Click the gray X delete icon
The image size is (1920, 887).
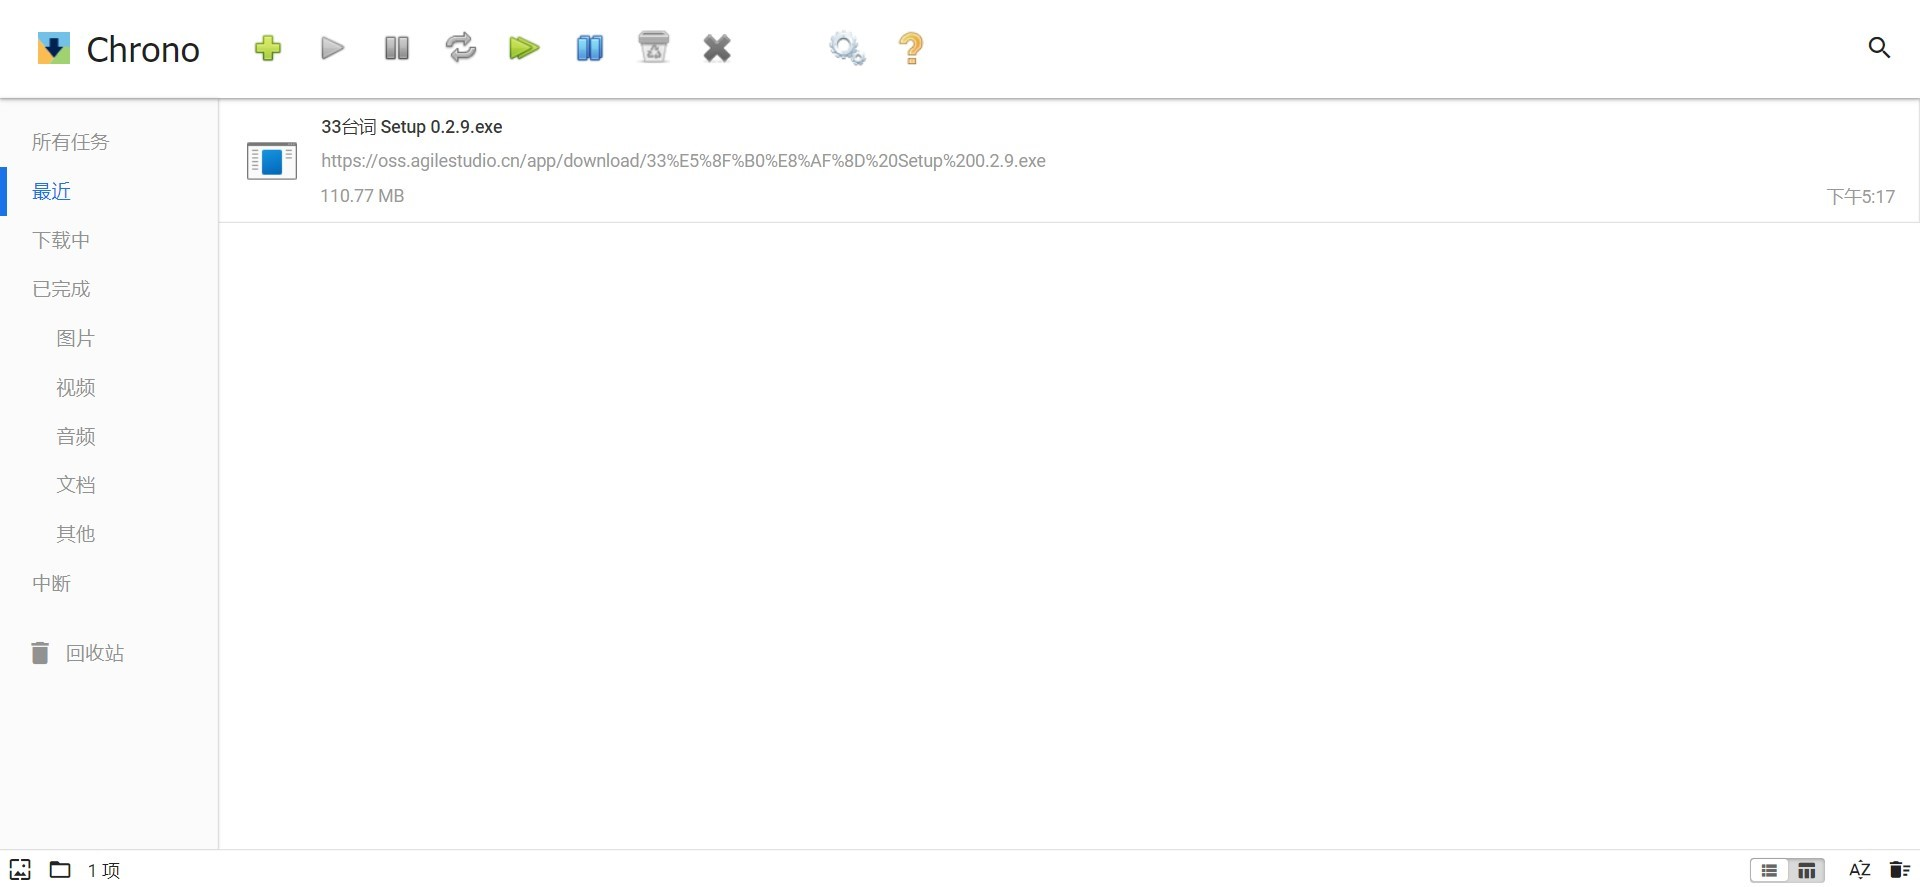point(717,48)
